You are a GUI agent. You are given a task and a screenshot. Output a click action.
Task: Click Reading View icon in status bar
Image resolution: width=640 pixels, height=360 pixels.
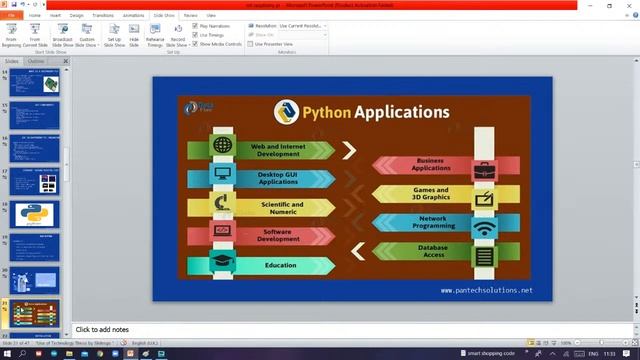[546, 343]
